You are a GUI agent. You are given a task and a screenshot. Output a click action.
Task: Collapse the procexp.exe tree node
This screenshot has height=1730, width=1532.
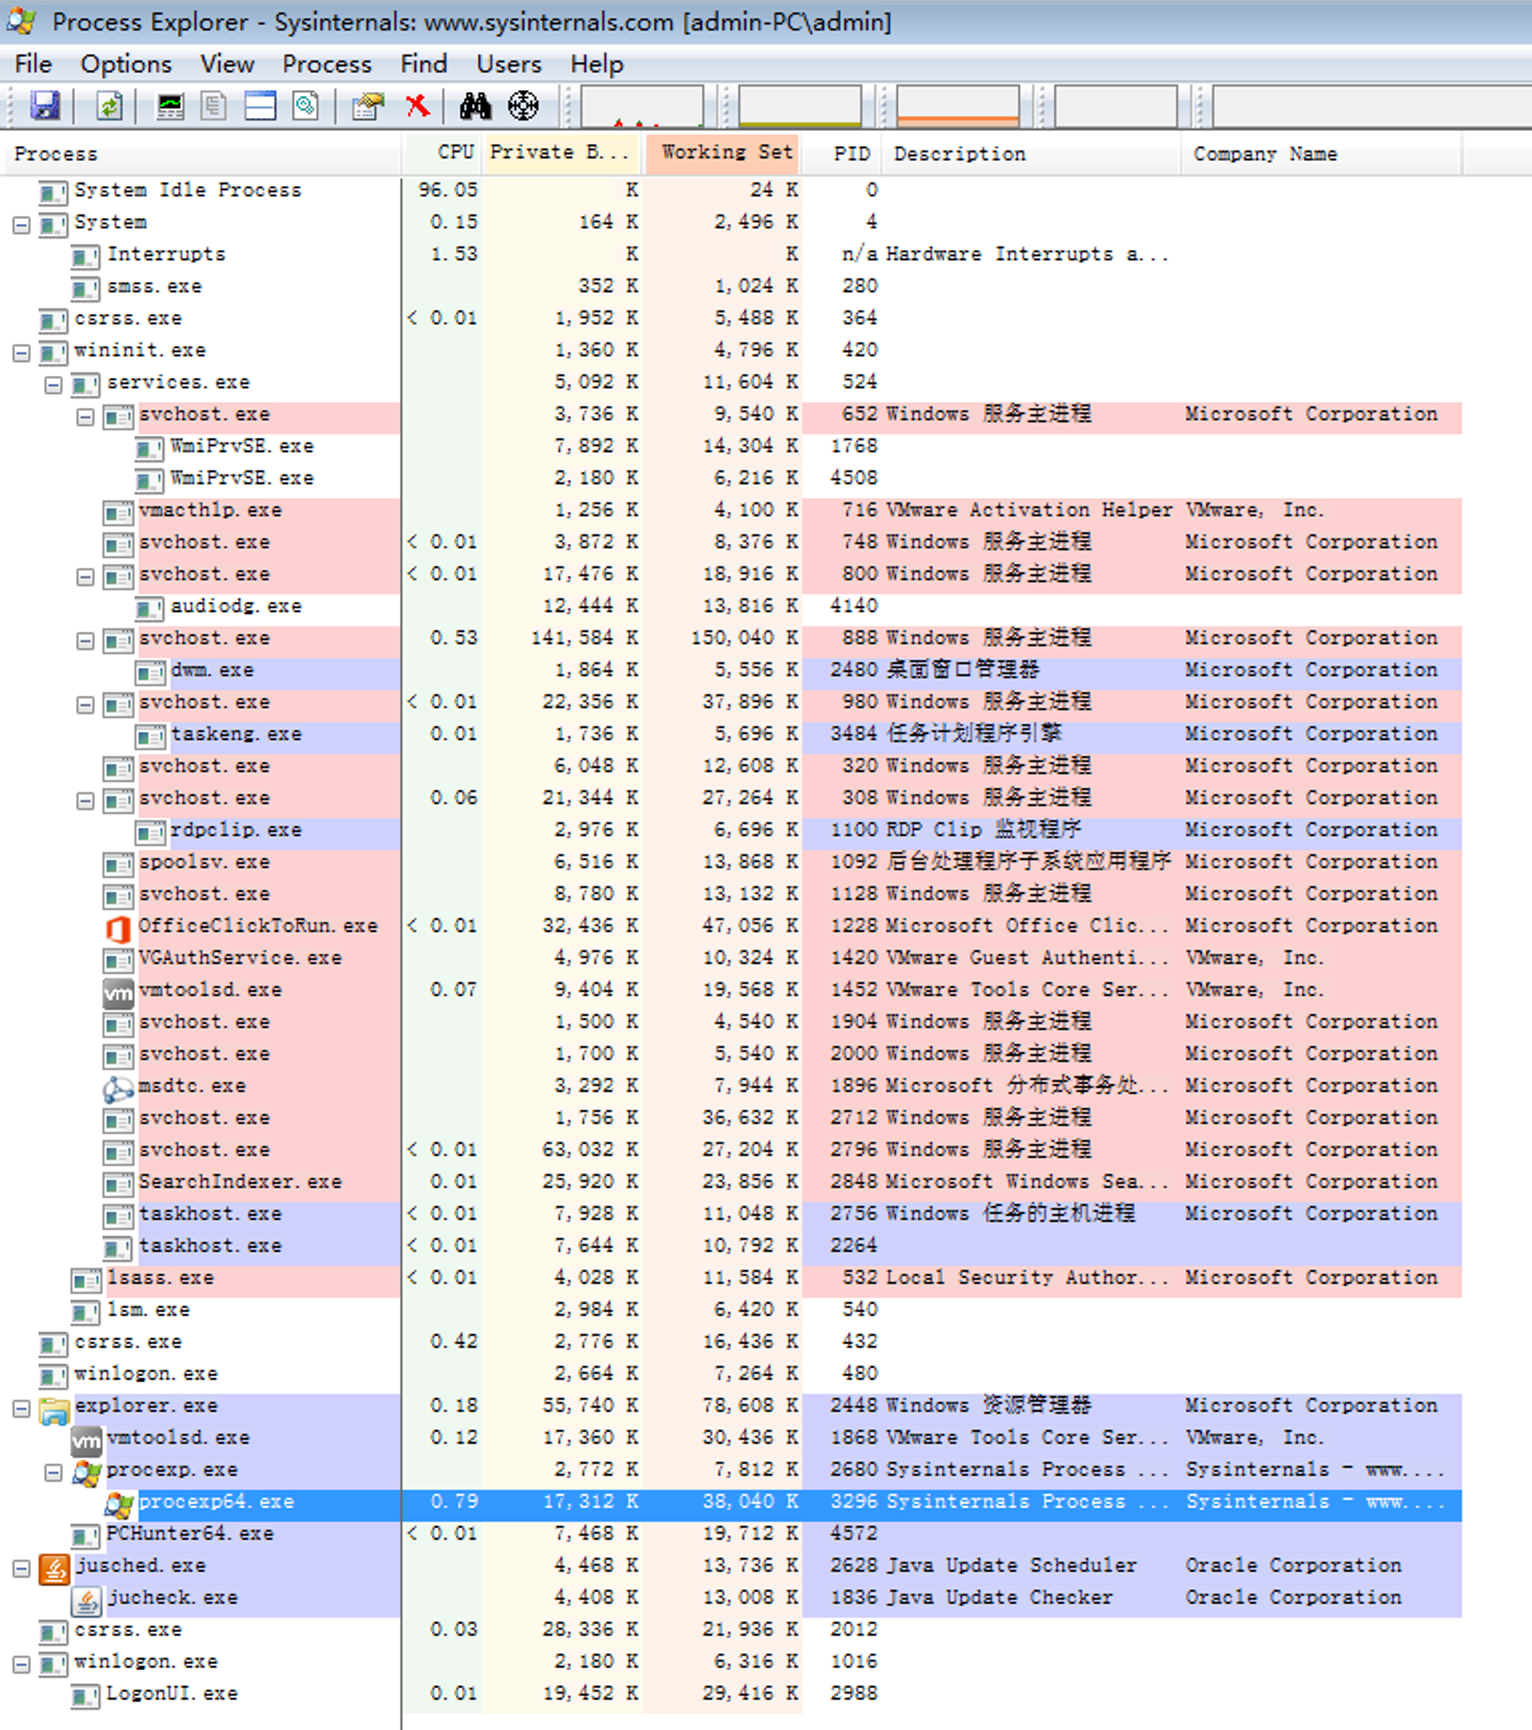(53, 1472)
